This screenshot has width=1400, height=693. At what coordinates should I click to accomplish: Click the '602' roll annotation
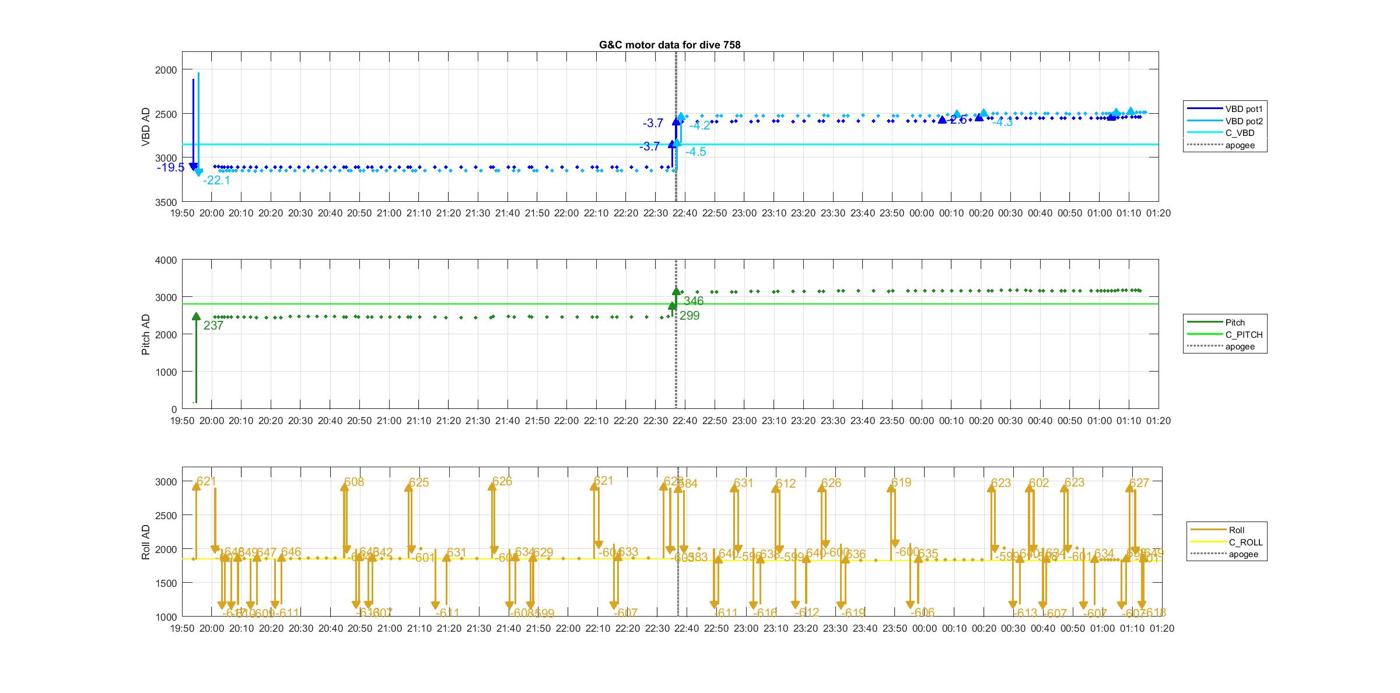(1039, 483)
